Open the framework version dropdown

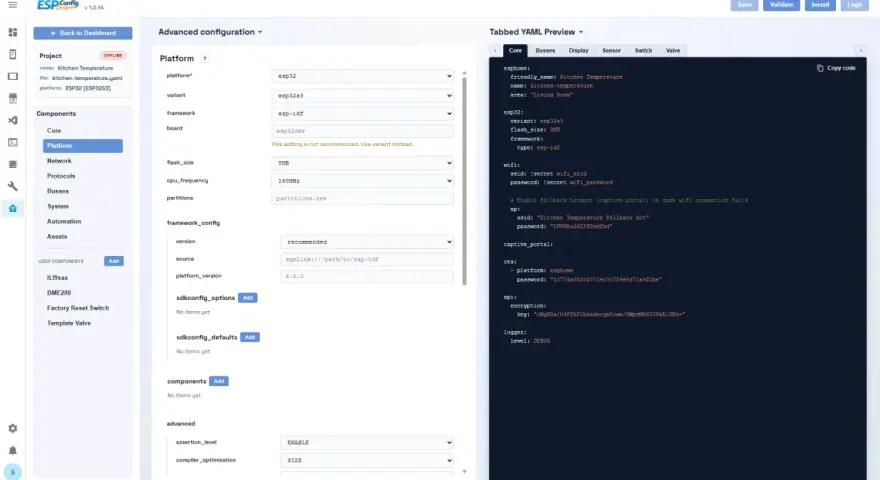coord(367,242)
